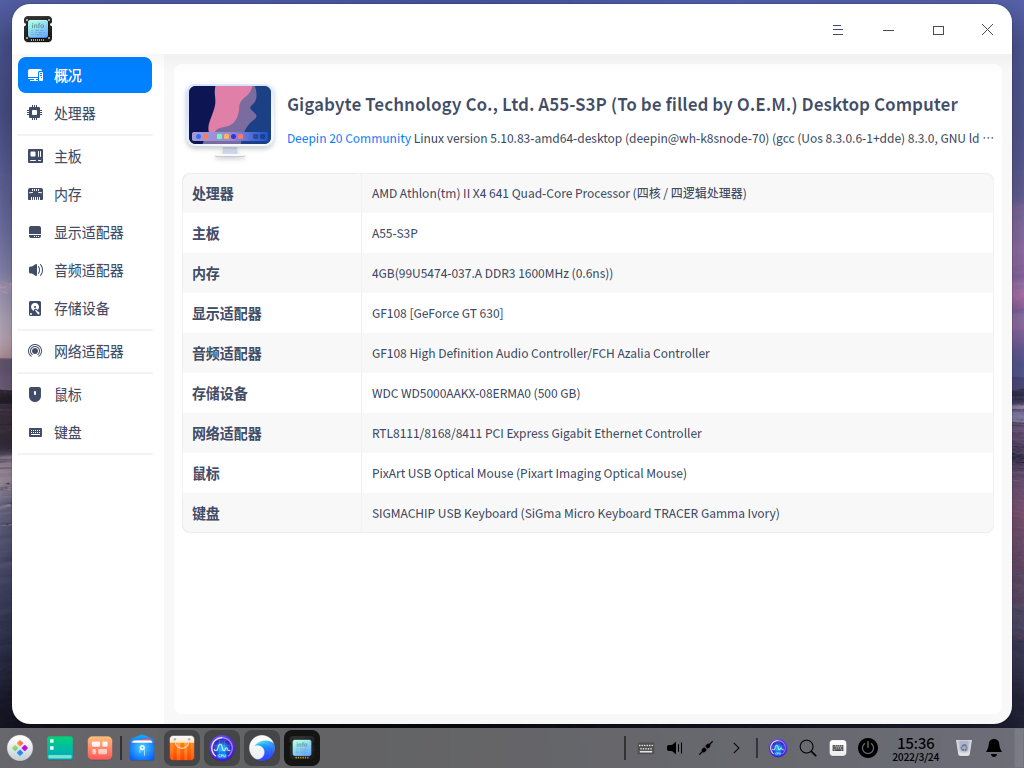Select the 概况 overview sidebar item
This screenshot has height=768, width=1024.
pyautogui.click(x=85, y=75)
